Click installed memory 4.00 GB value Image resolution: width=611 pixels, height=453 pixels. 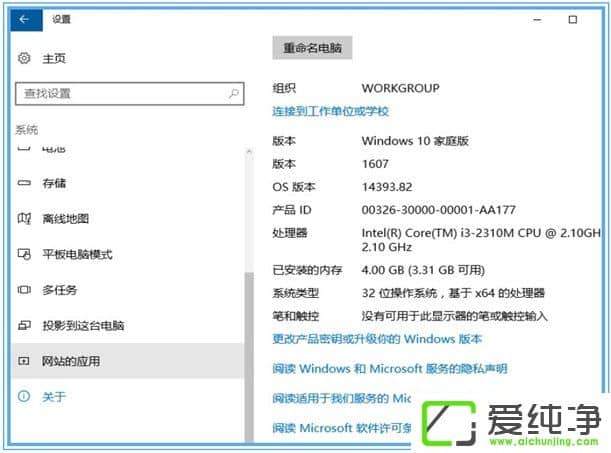pyautogui.click(x=423, y=270)
